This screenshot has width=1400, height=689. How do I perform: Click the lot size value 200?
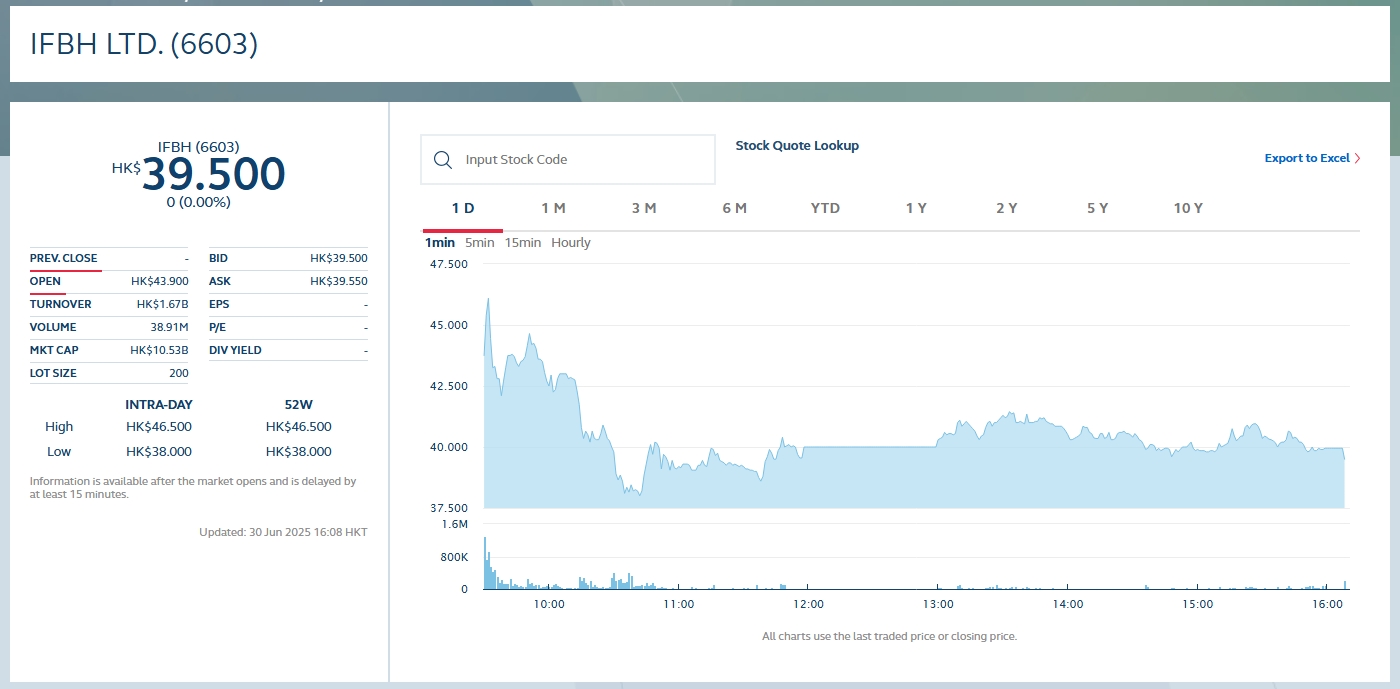click(x=179, y=373)
